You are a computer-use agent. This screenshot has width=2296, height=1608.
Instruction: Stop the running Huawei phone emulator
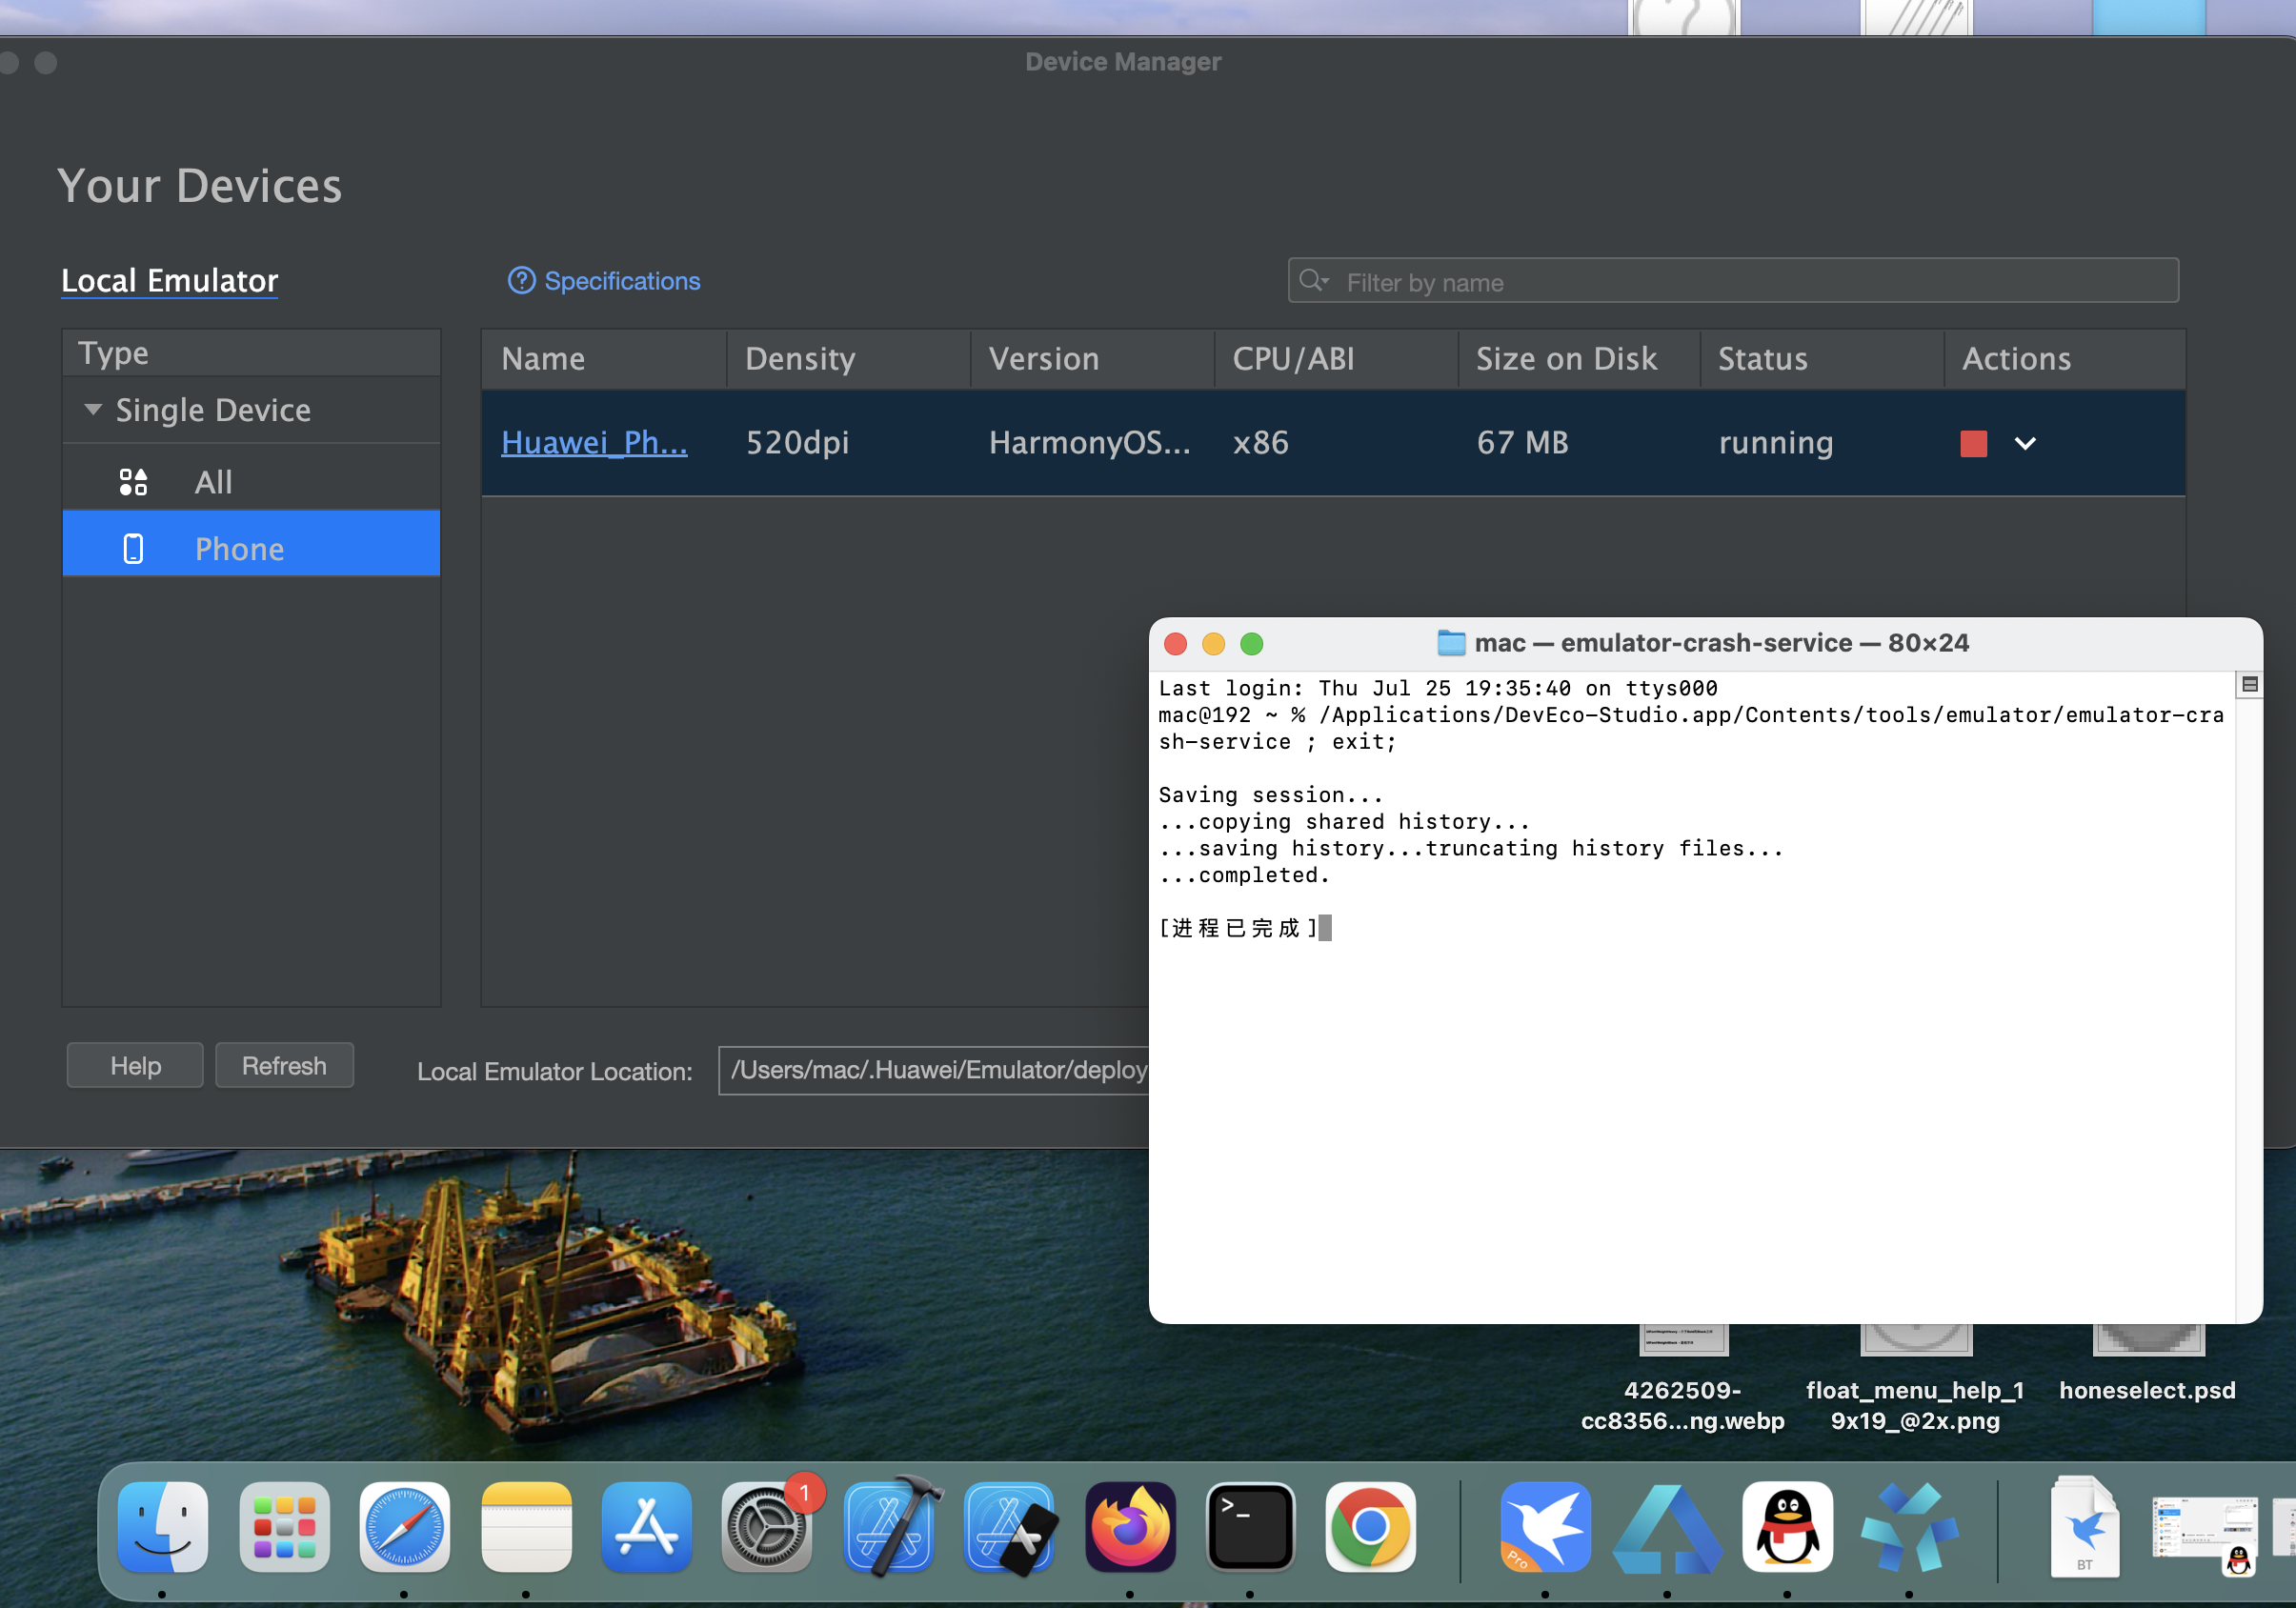click(x=1973, y=443)
